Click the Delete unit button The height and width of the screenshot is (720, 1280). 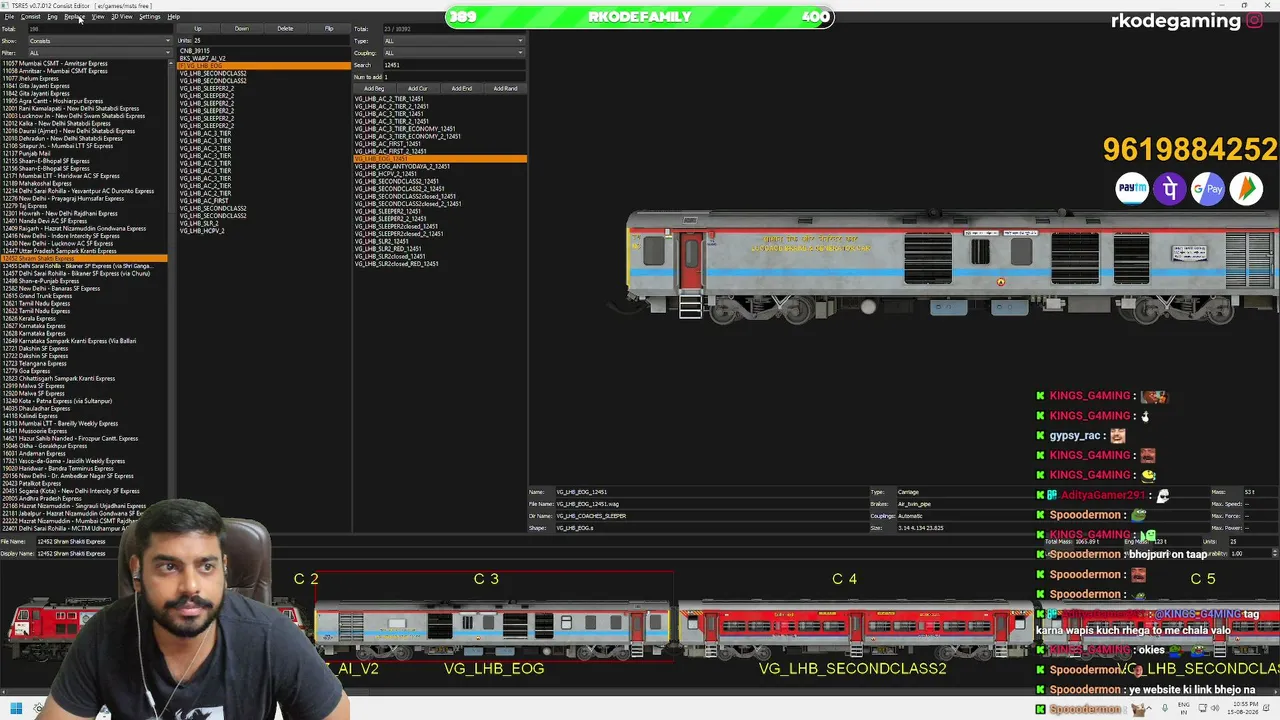click(x=285, y=29)
